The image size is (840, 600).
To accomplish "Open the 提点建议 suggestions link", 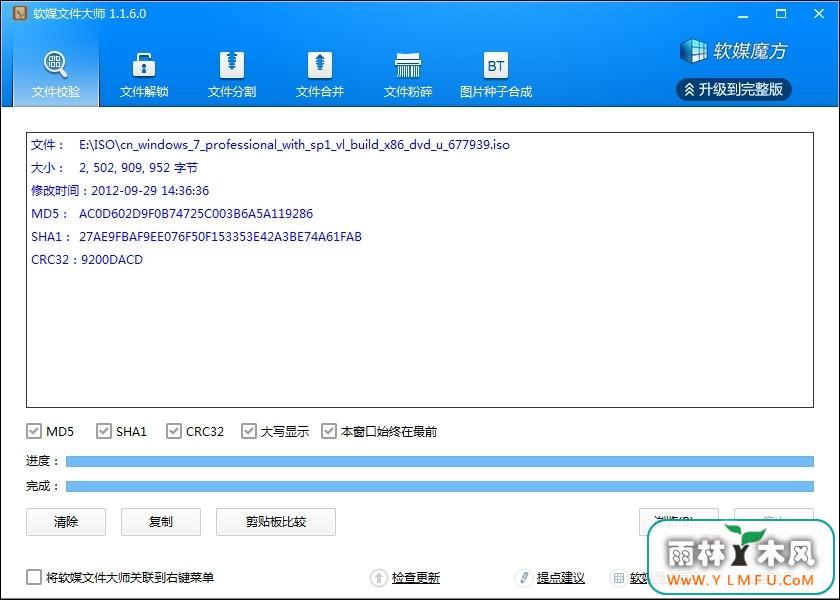I will click(x=560, y=578).
